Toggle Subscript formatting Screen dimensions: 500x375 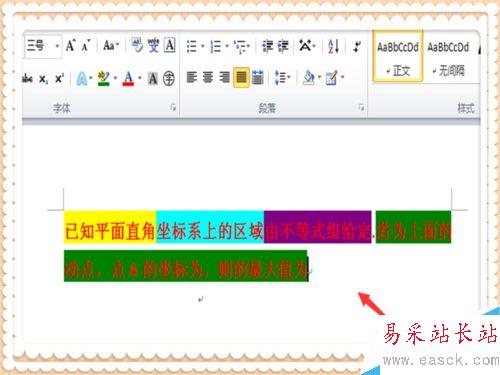pyautogui.click(x=43, y=79)
